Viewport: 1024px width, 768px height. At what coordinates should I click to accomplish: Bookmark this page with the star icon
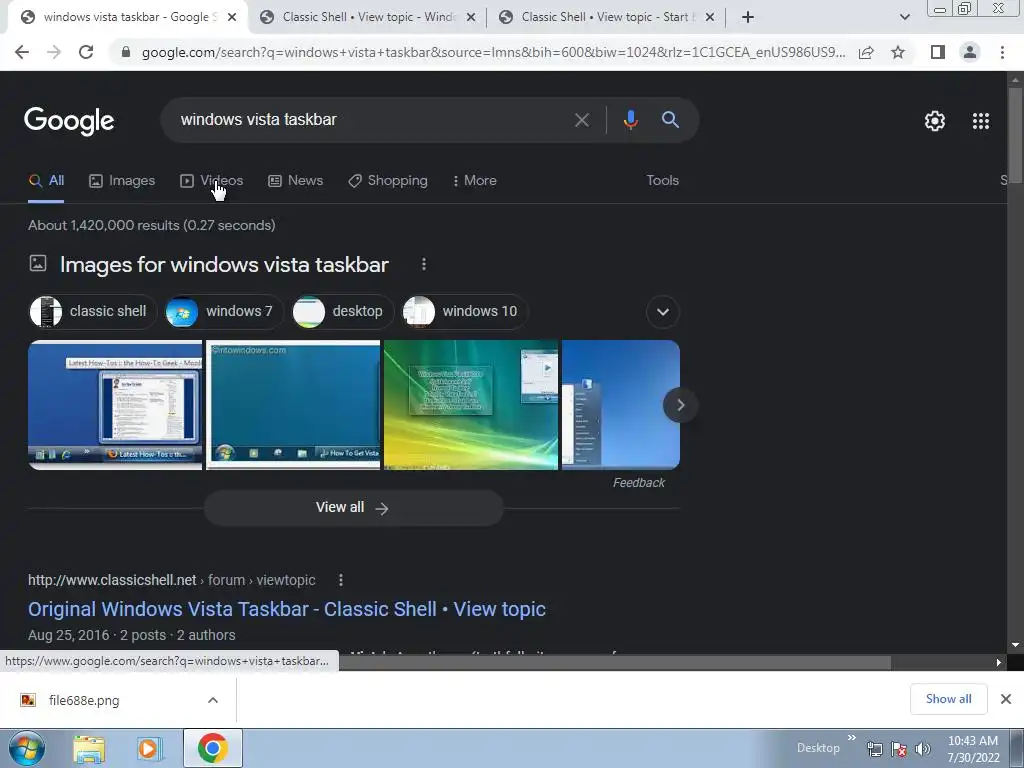pos(898,52)
